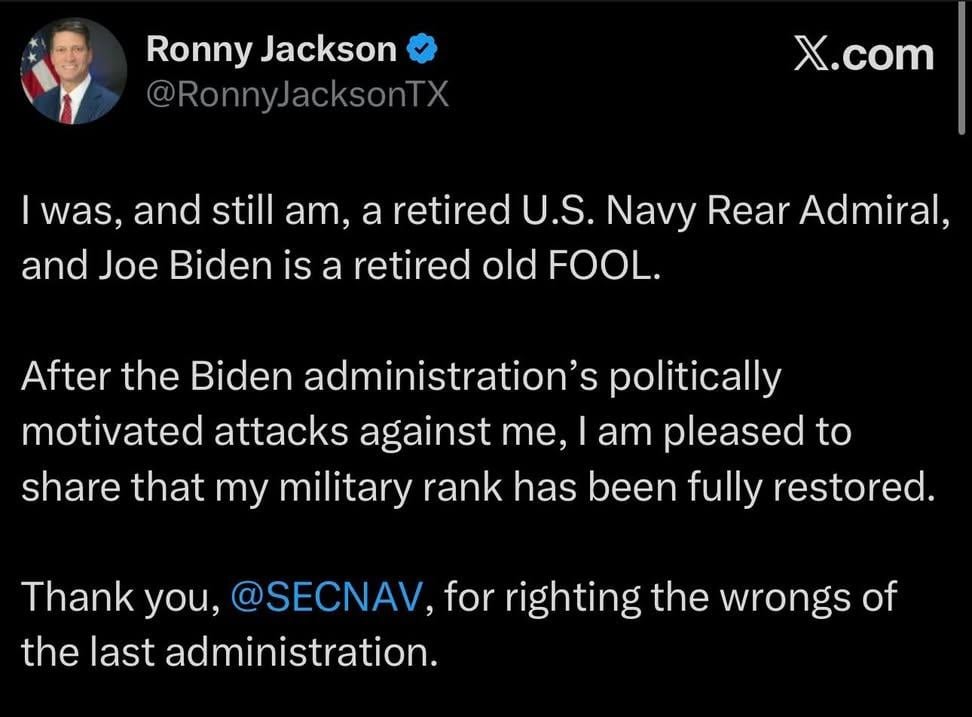
Task: Click the line starting "motivated attacks against me"
Action: click(435, 433)
